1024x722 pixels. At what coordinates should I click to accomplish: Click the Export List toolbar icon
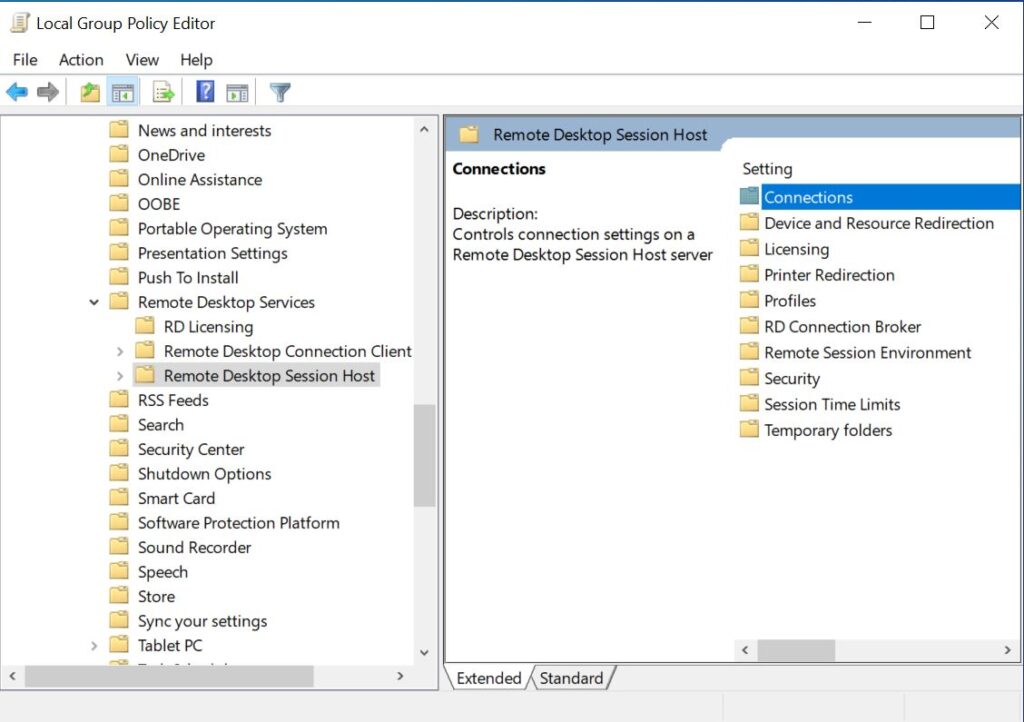[x=162, y=91]
